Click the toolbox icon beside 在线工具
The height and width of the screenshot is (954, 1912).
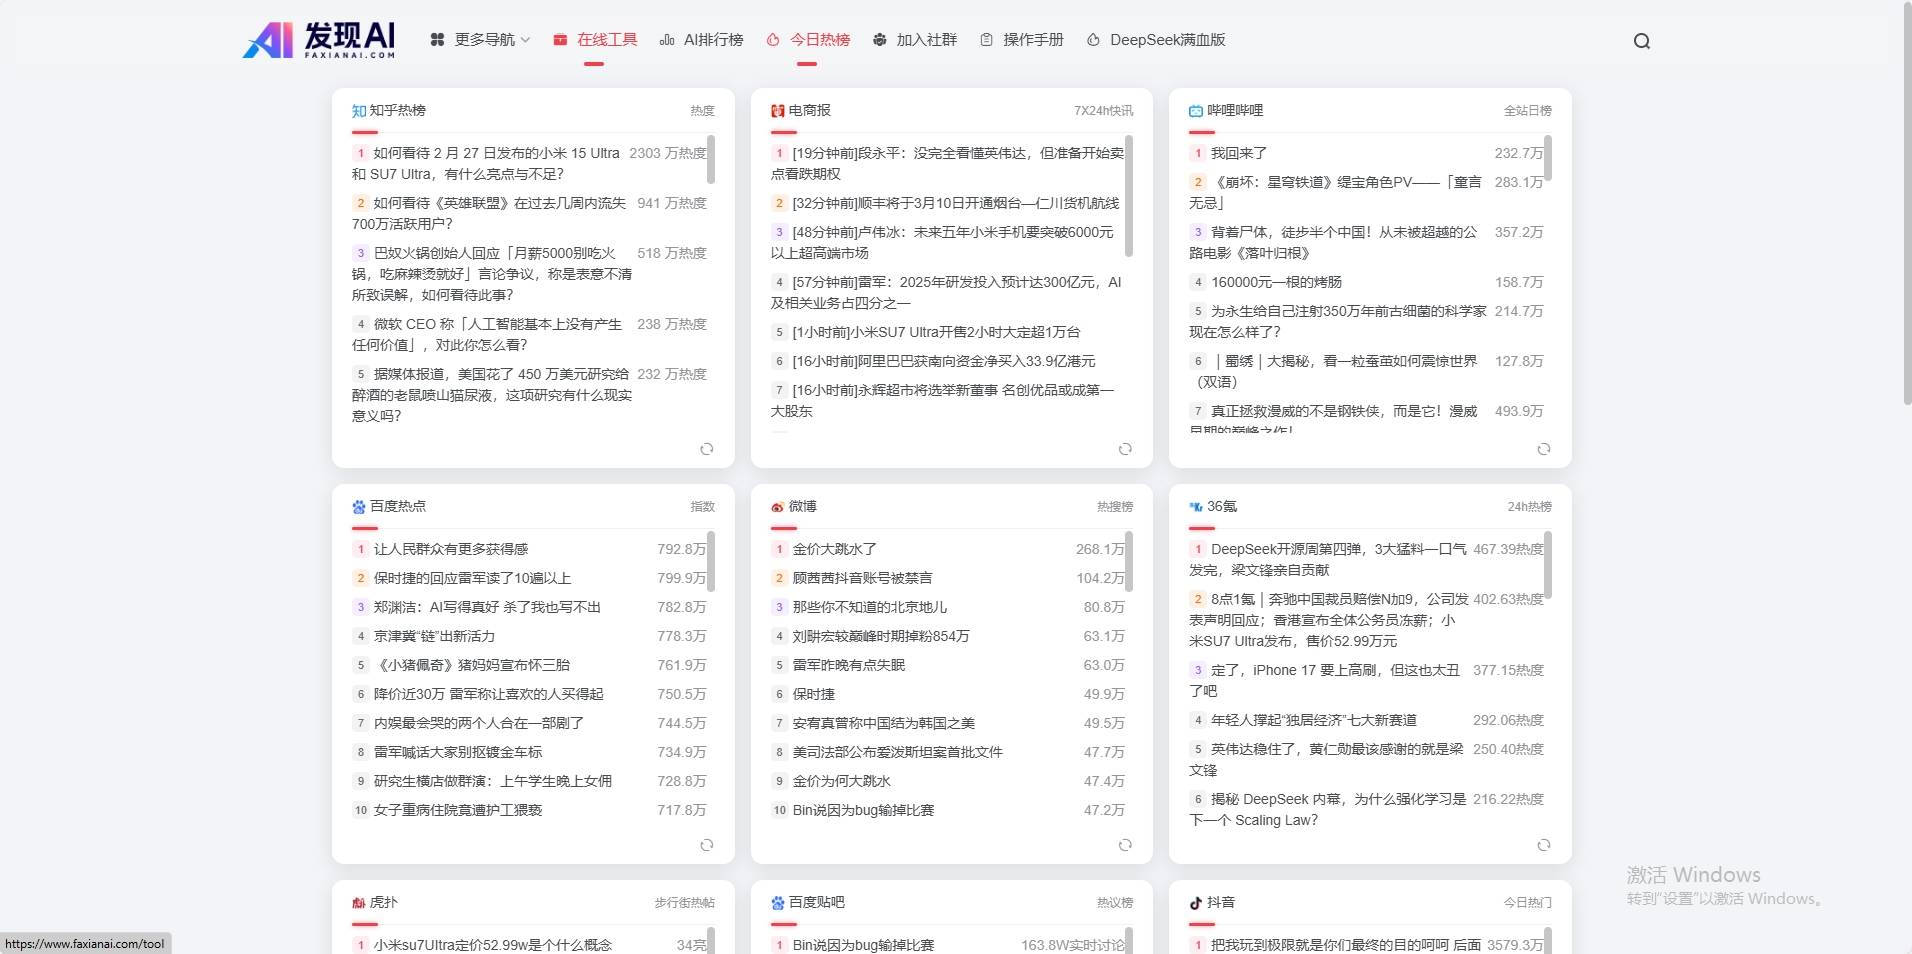560,40
